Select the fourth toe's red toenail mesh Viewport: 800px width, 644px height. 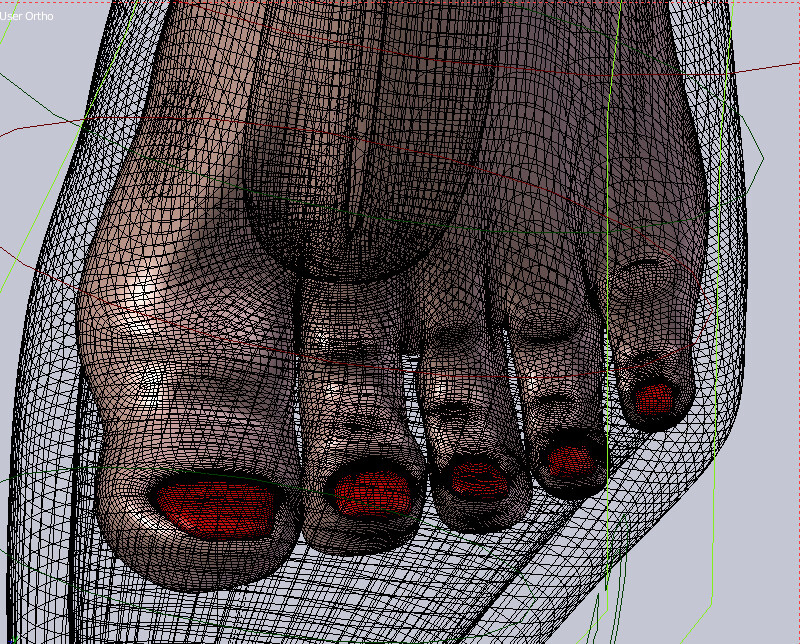[572, 460]
